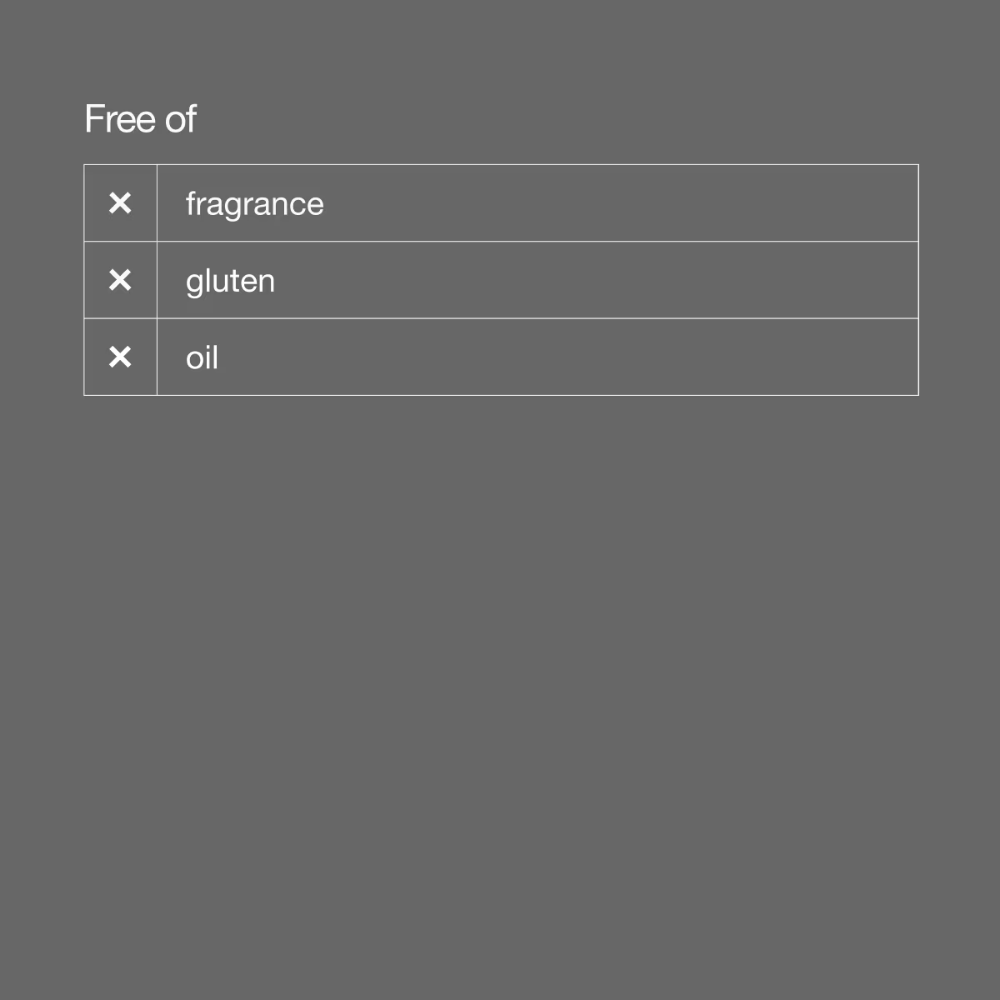Select the gluten label text

(230, 281)
